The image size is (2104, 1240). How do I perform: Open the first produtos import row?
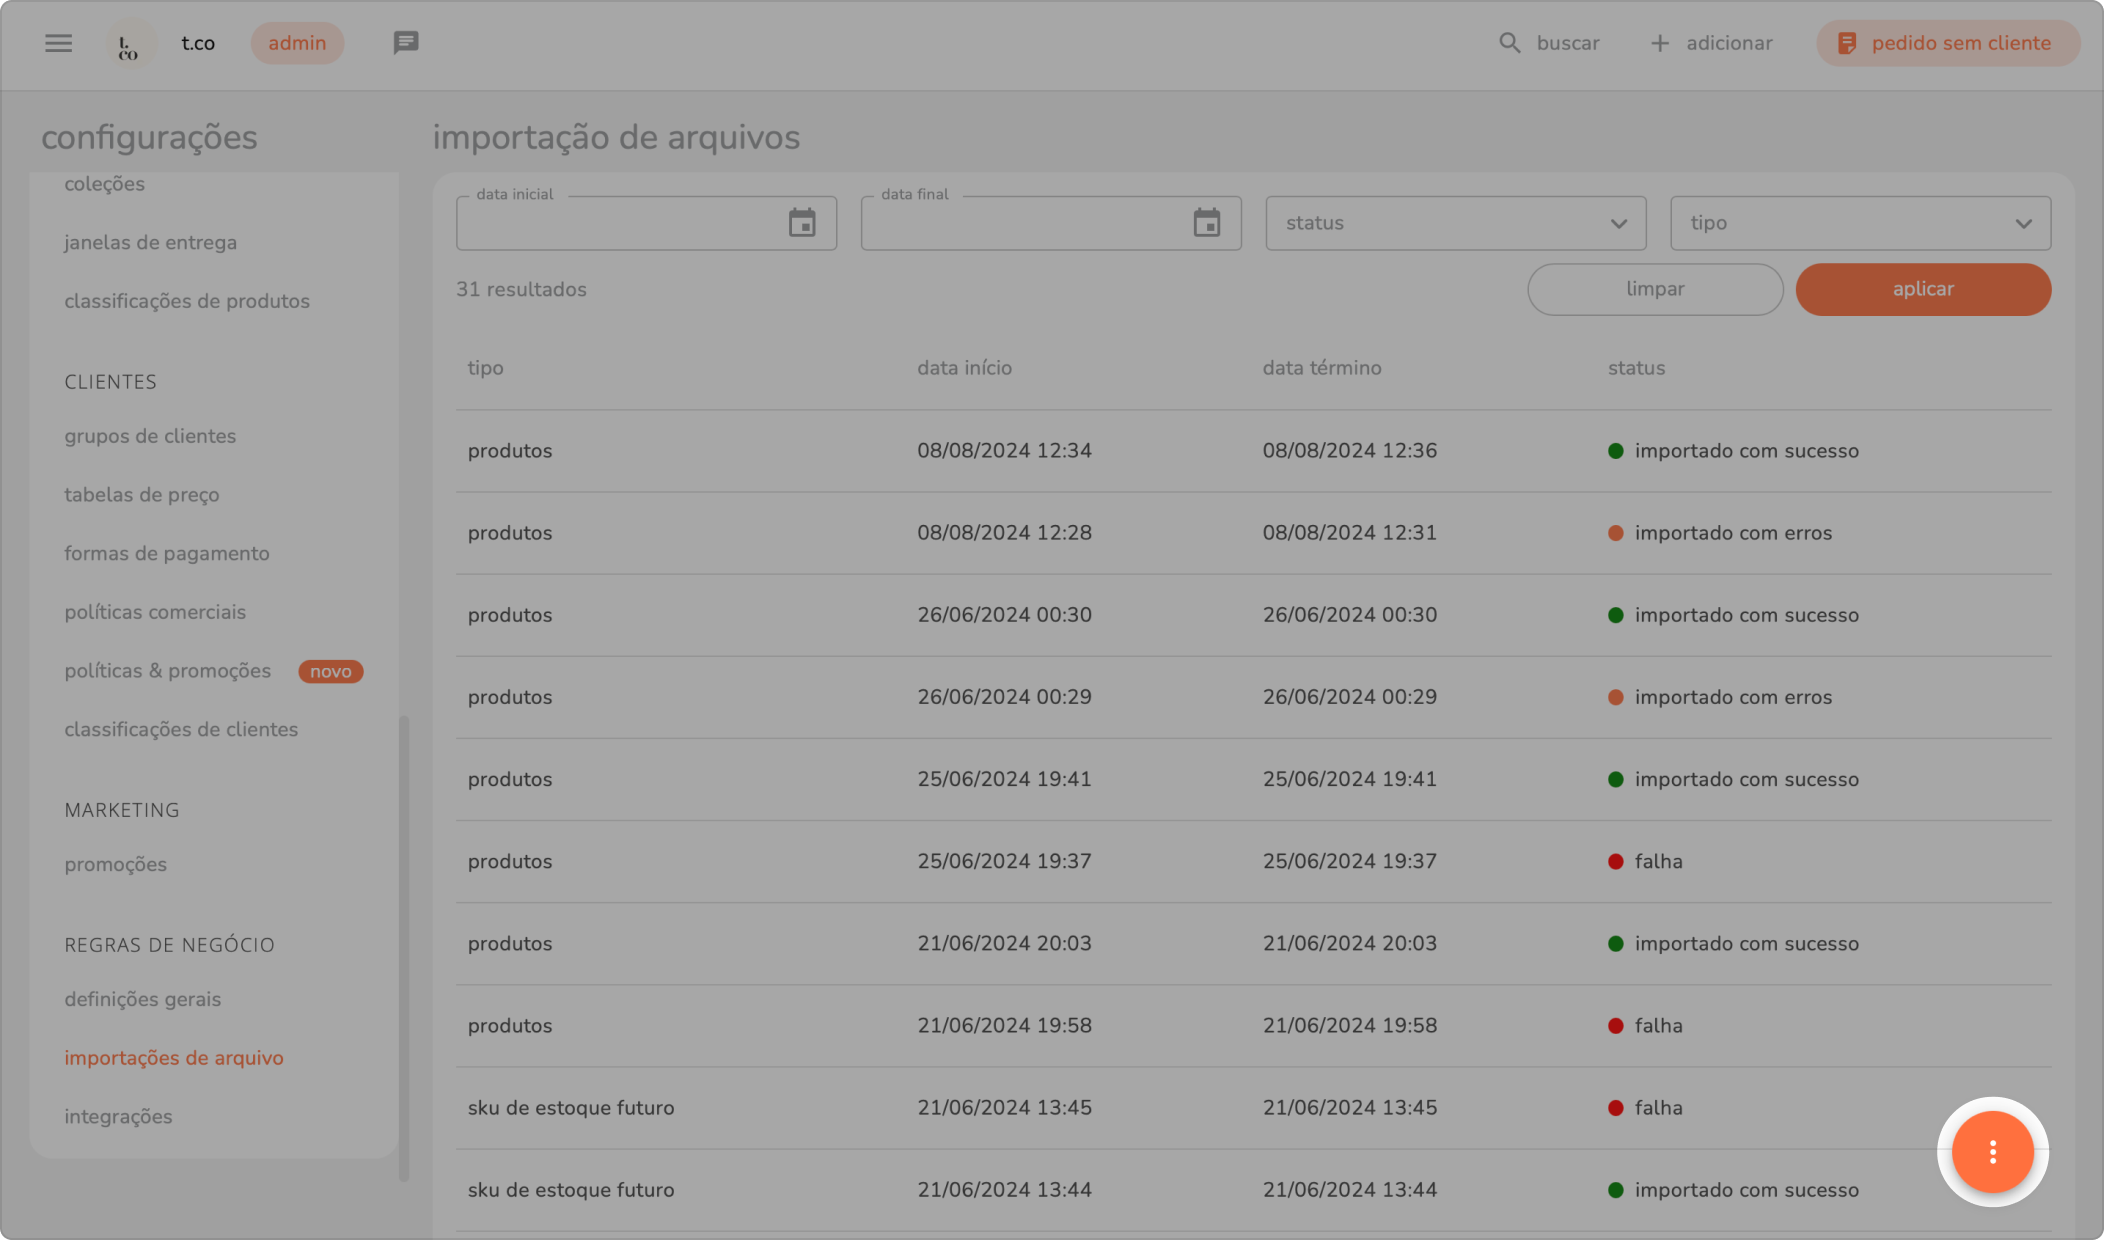click(x=1253, y=451)
